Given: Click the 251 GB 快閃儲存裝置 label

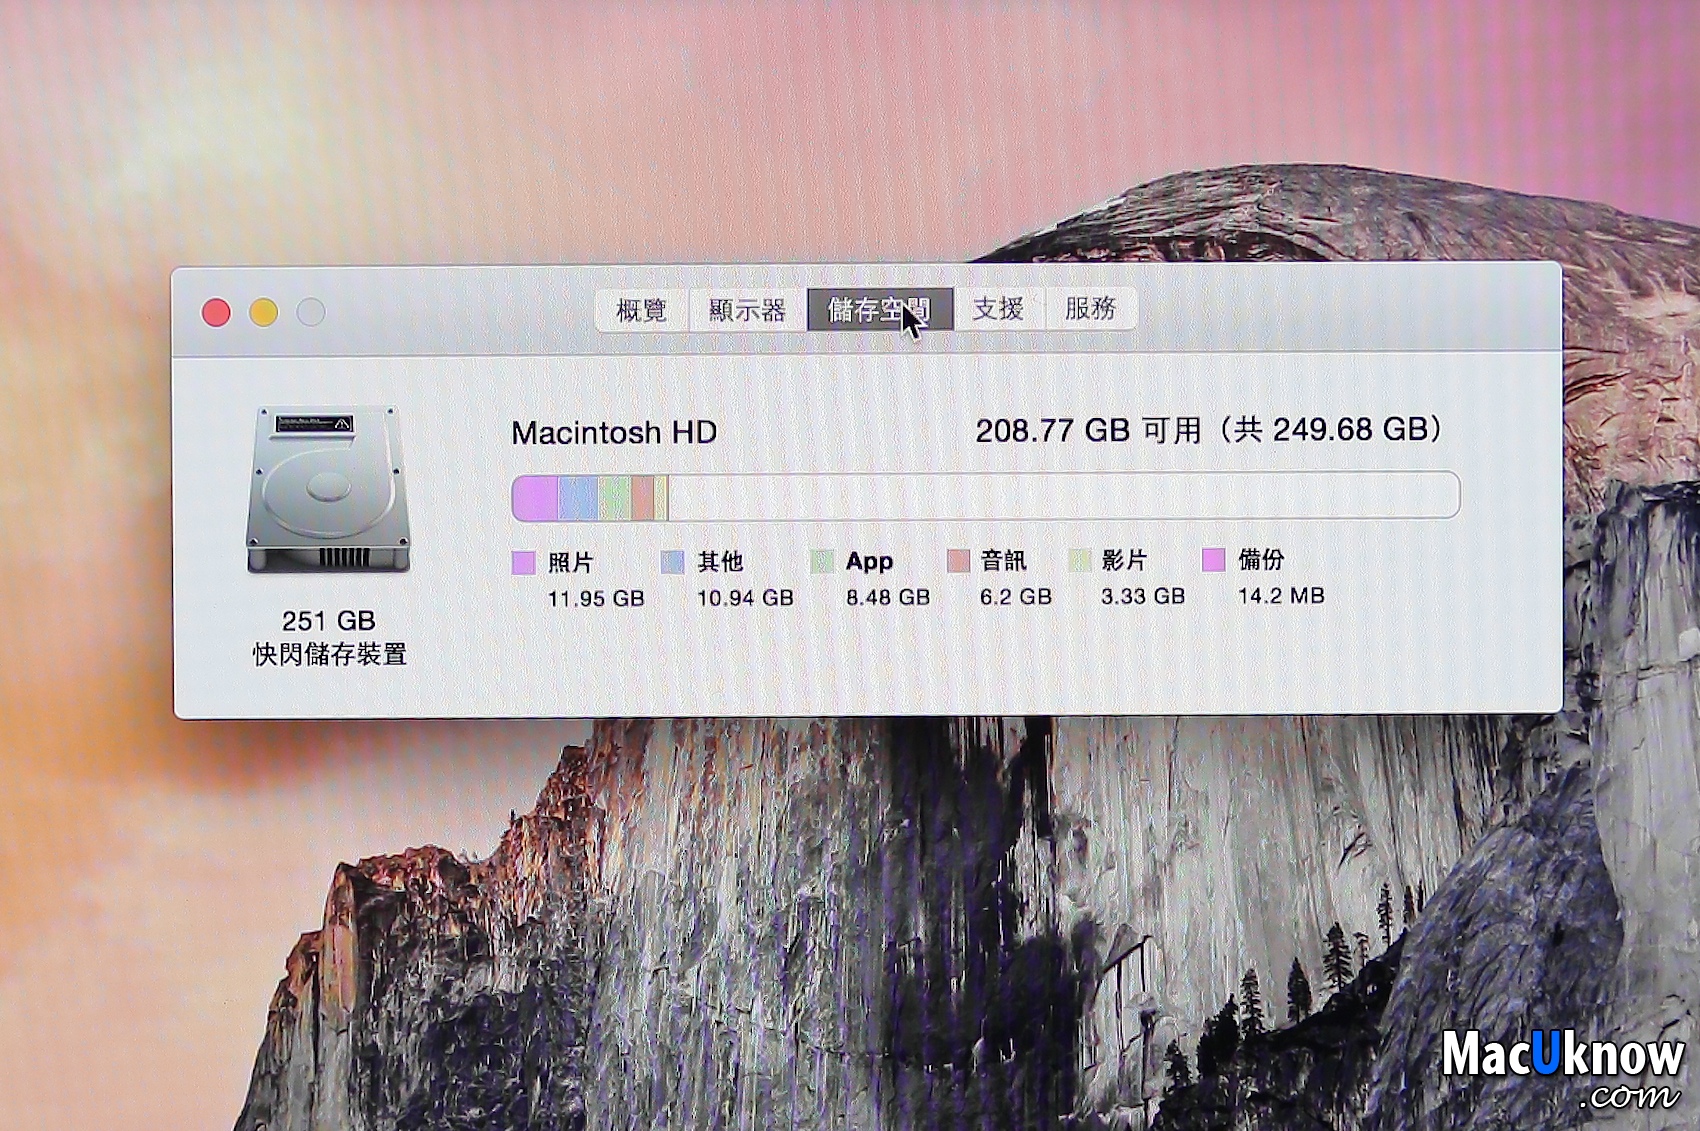Looking at the screenshot, I should (329, 637).
